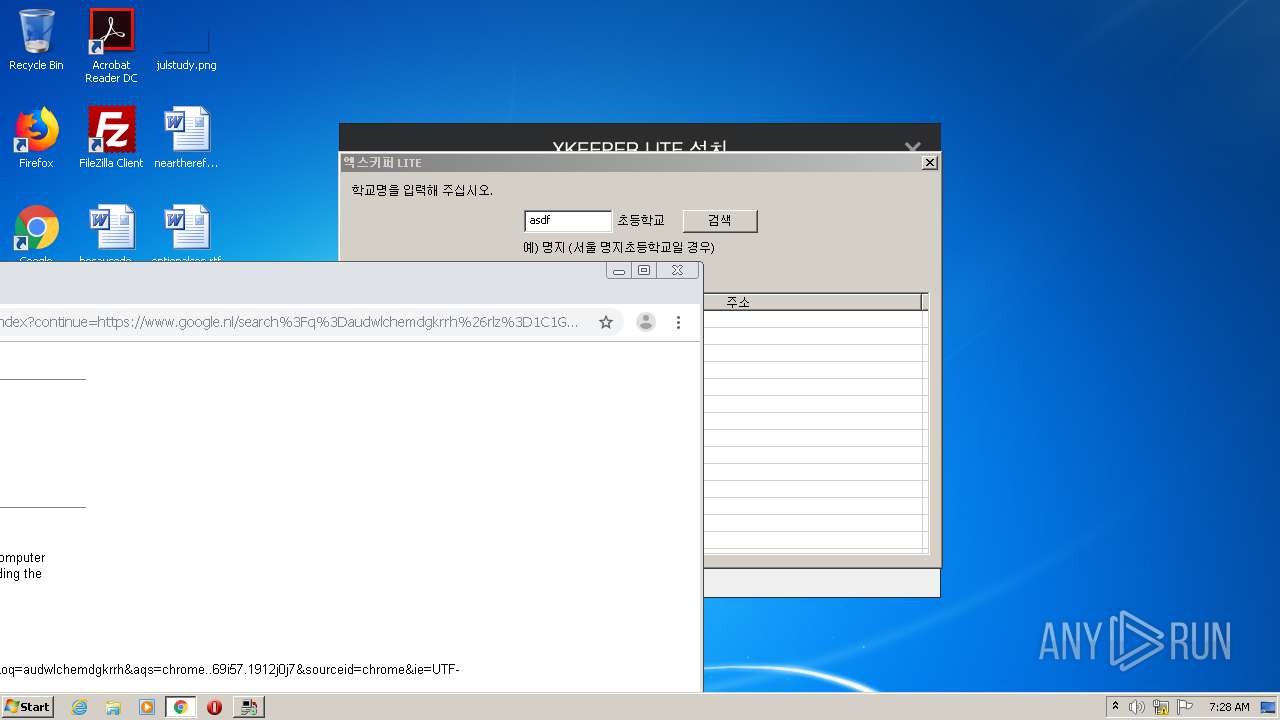
Task: Show hidden system tray icons
Action: pos(1115,707)
